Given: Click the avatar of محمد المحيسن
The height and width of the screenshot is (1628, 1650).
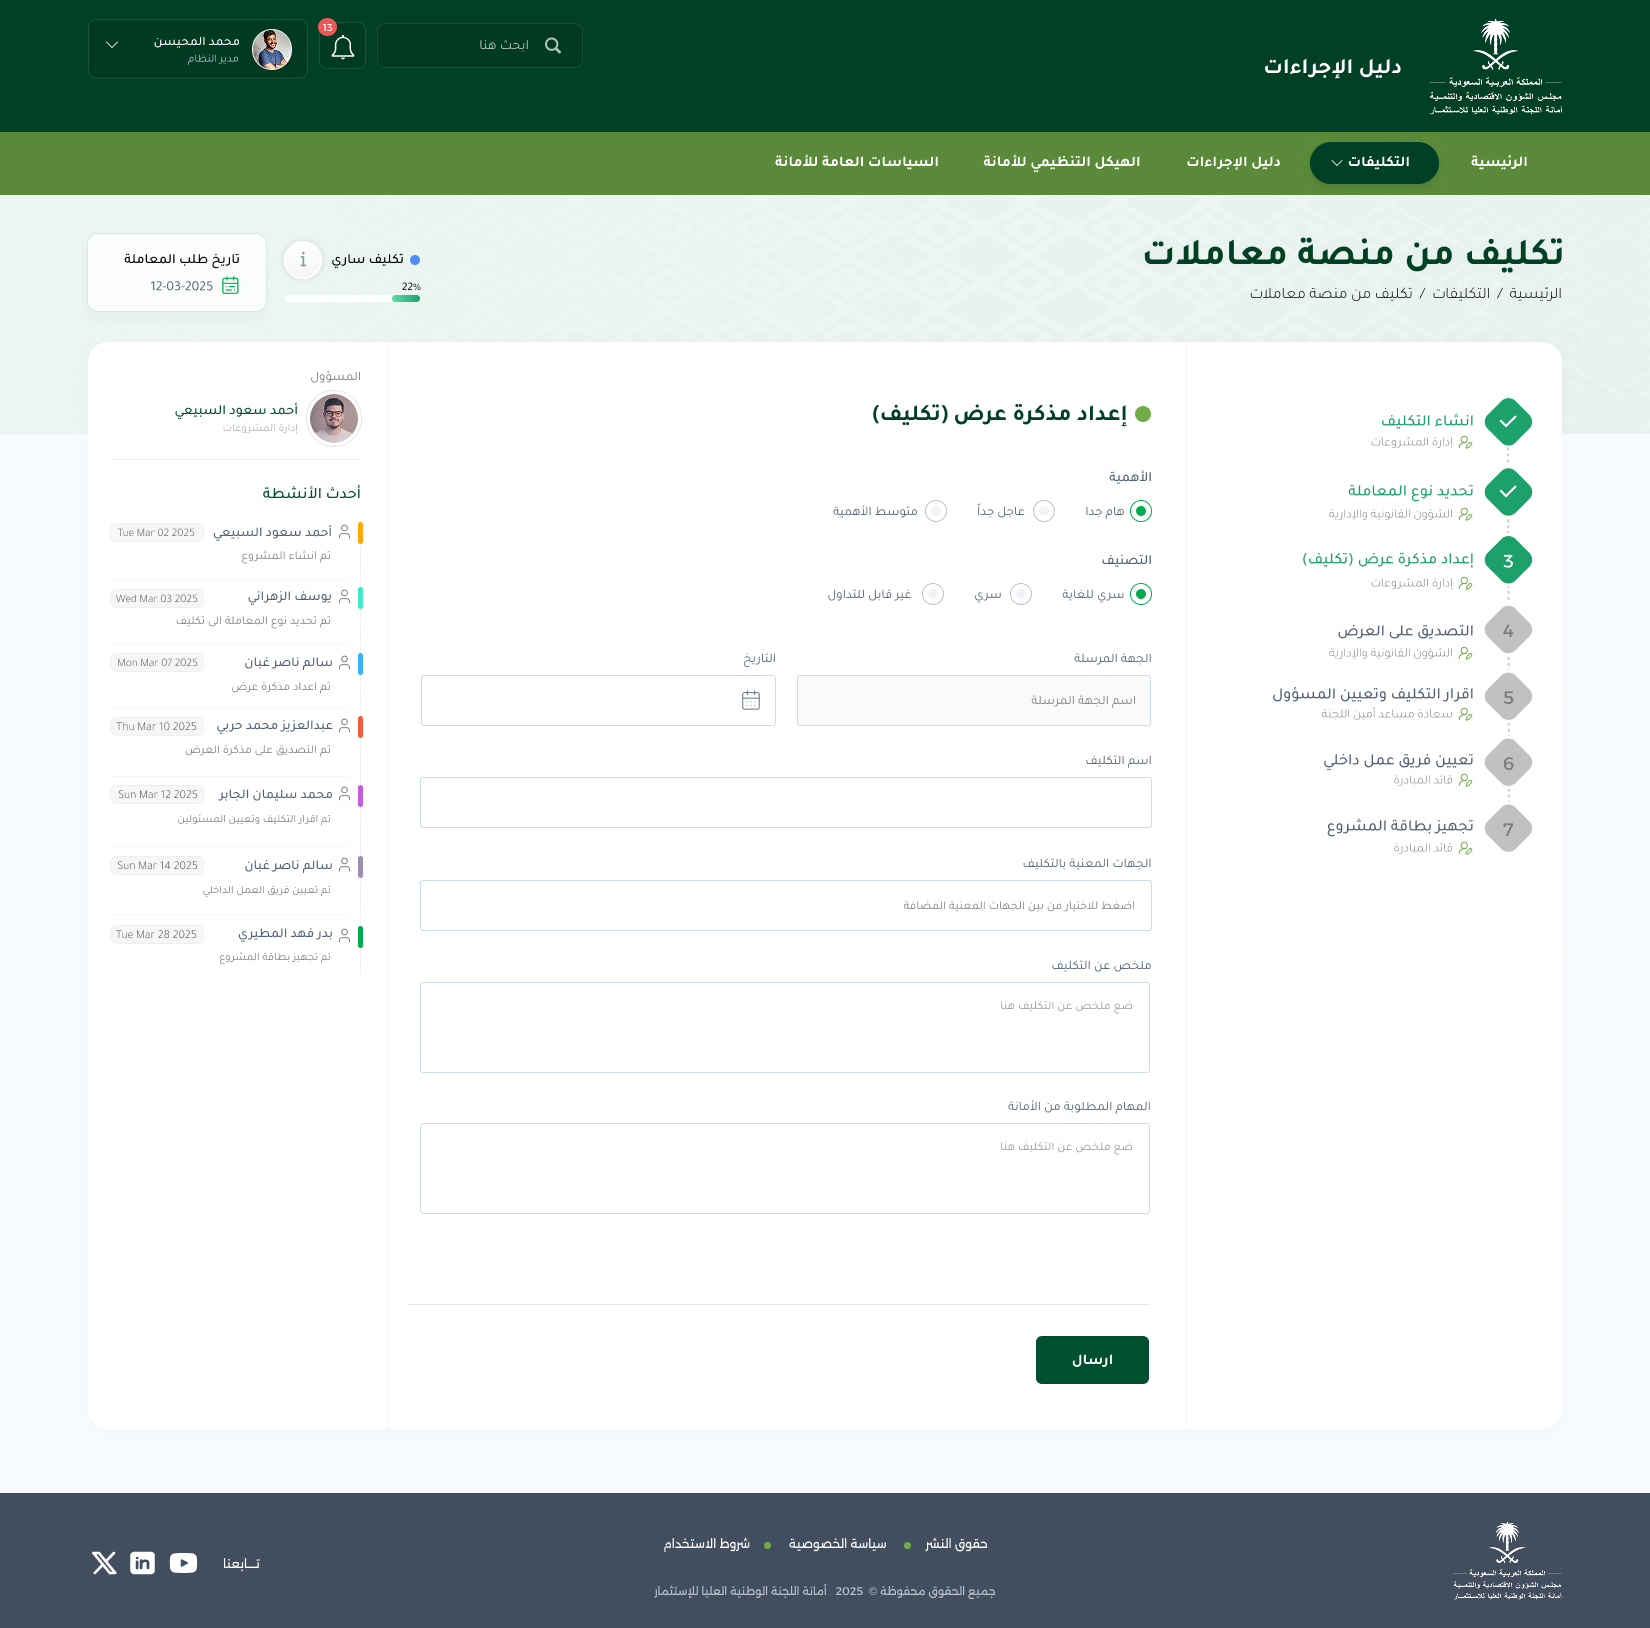Looking at the screenshot, I should point(272,49).
